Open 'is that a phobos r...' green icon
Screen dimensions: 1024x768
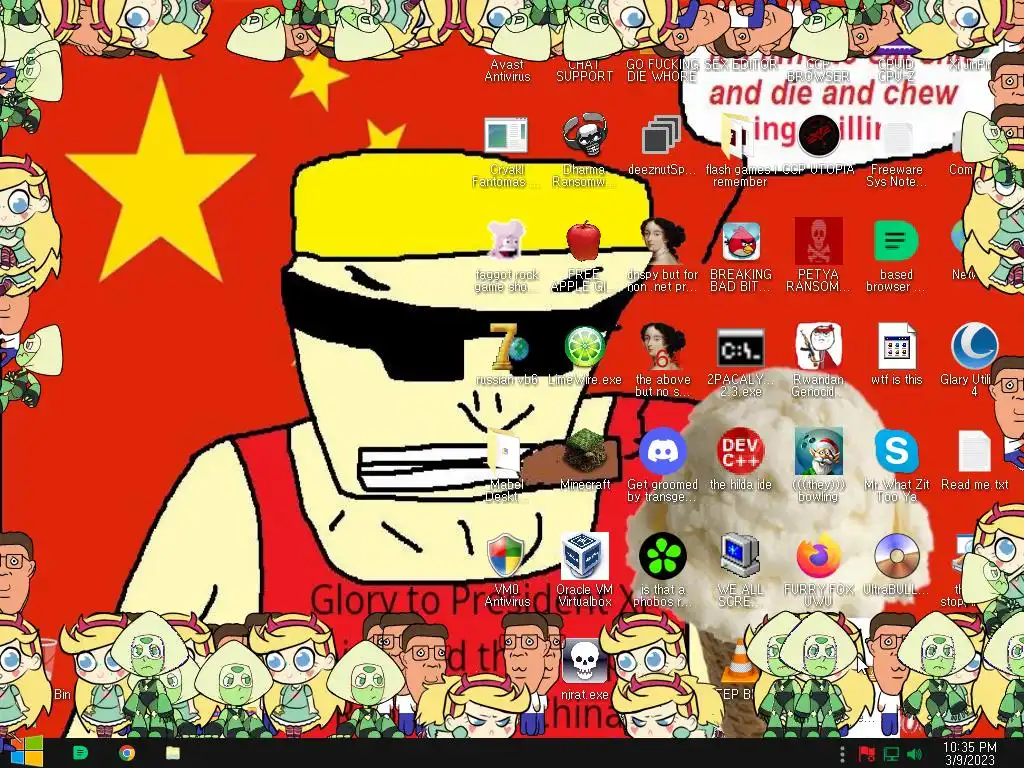(662, 556)
